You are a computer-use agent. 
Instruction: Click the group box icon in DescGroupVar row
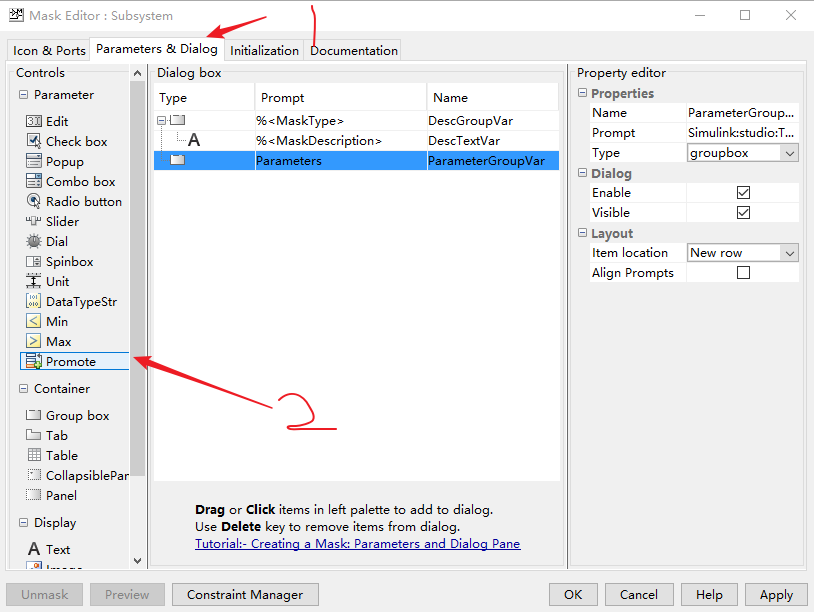click(x=178, y=120)
